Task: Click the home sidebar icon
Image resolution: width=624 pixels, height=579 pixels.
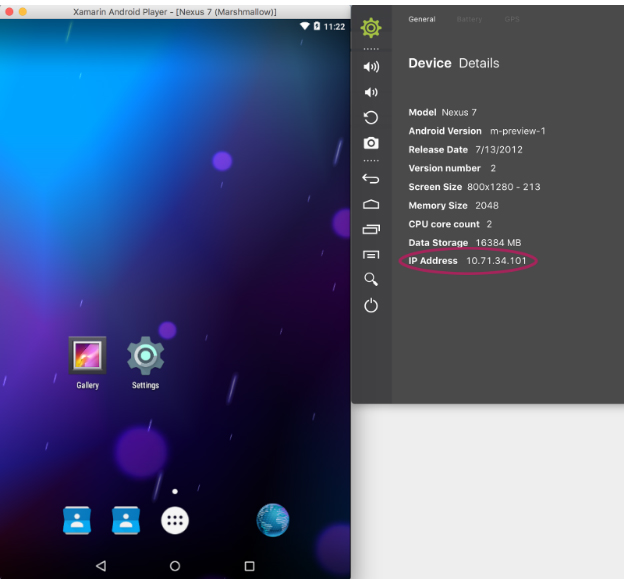Action: [371, 204]
